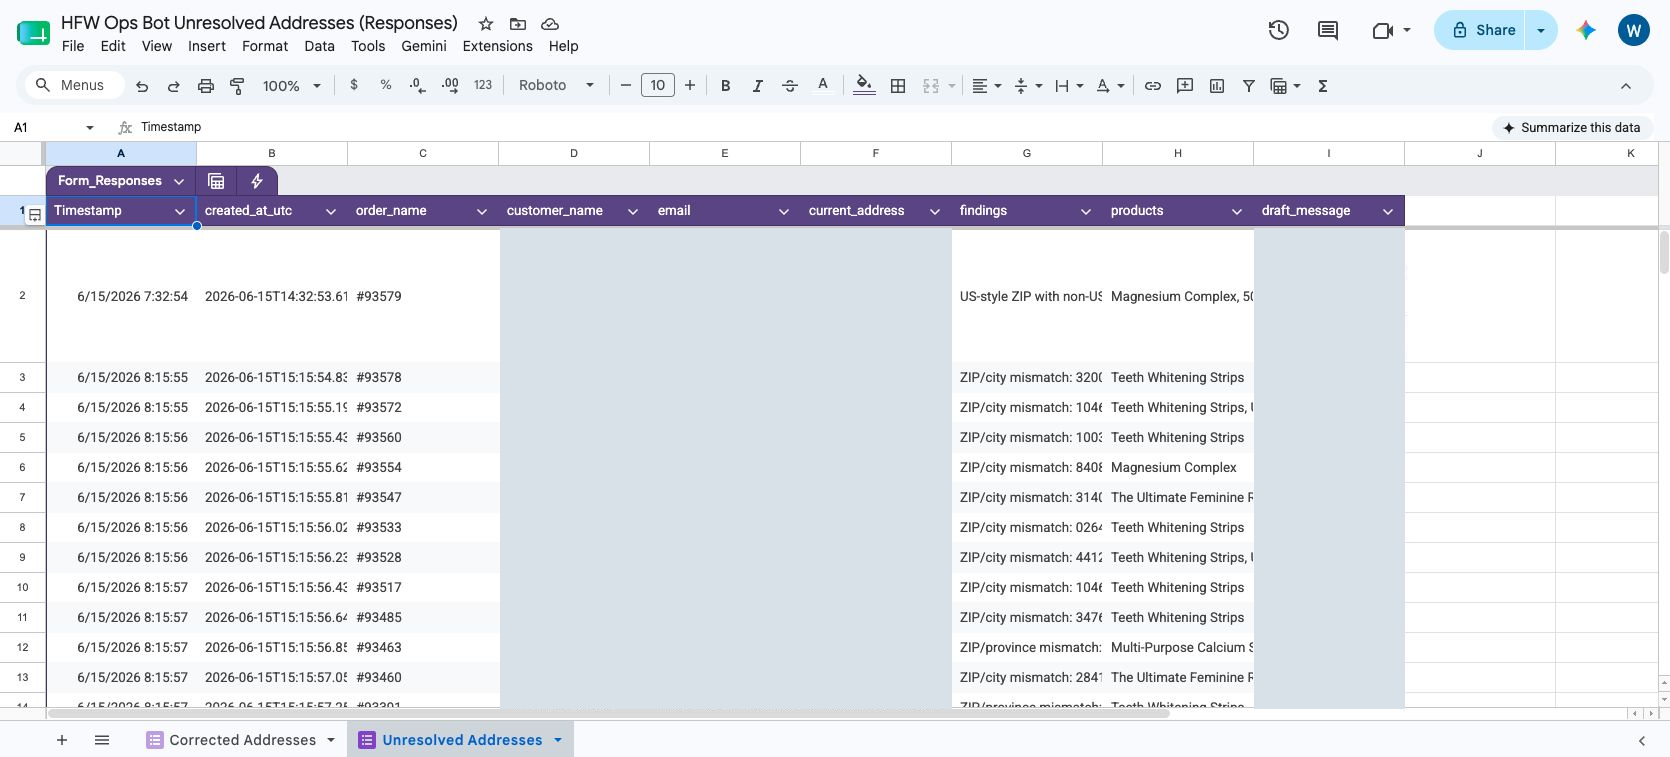Open the Extensions menu
Viewport: 1670px width, 757px height.
point(498,46)
